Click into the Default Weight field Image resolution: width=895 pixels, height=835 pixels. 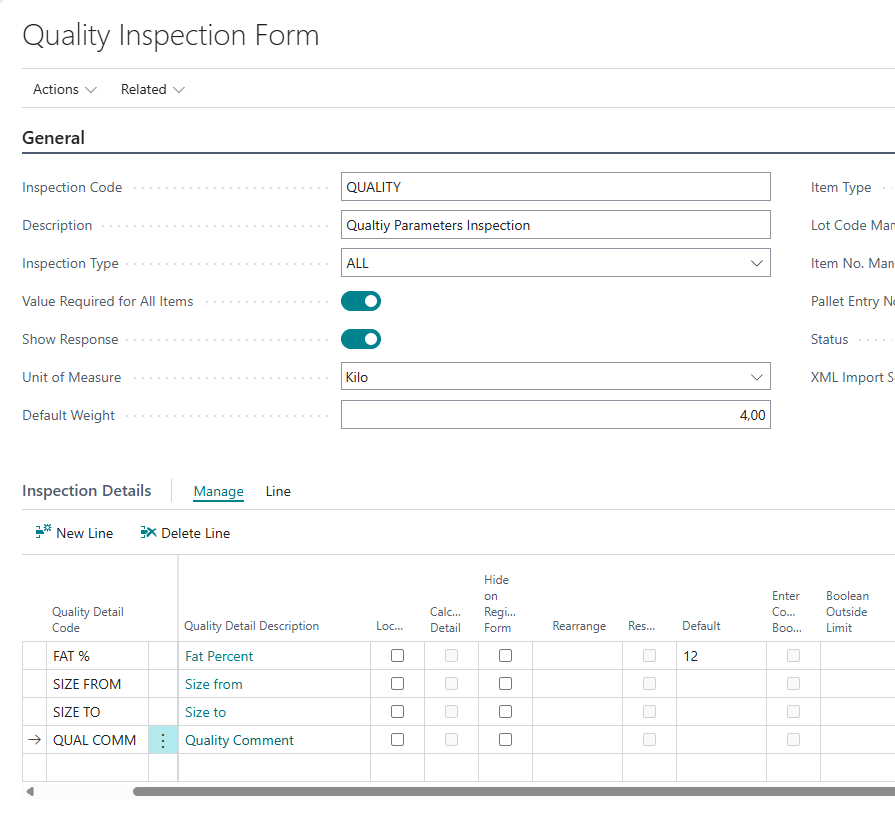(x=555, y=415)
